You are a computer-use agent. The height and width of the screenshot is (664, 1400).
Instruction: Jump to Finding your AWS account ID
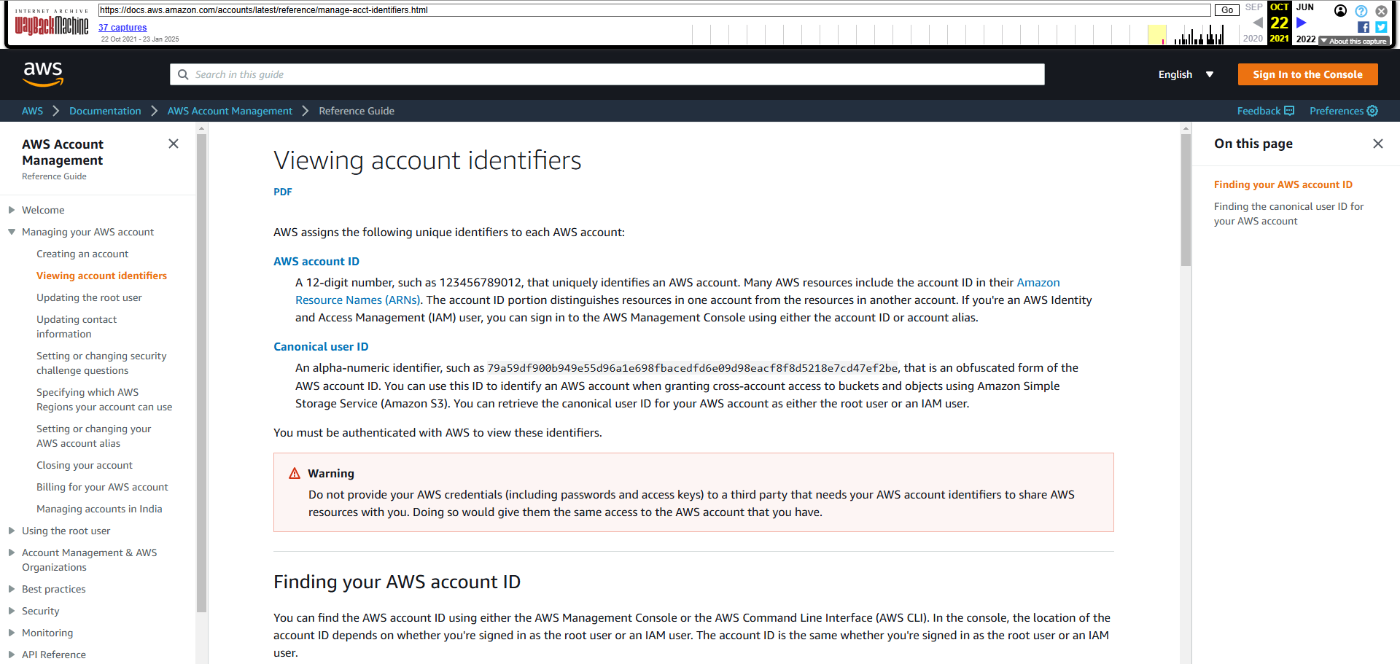(1283, 185)
